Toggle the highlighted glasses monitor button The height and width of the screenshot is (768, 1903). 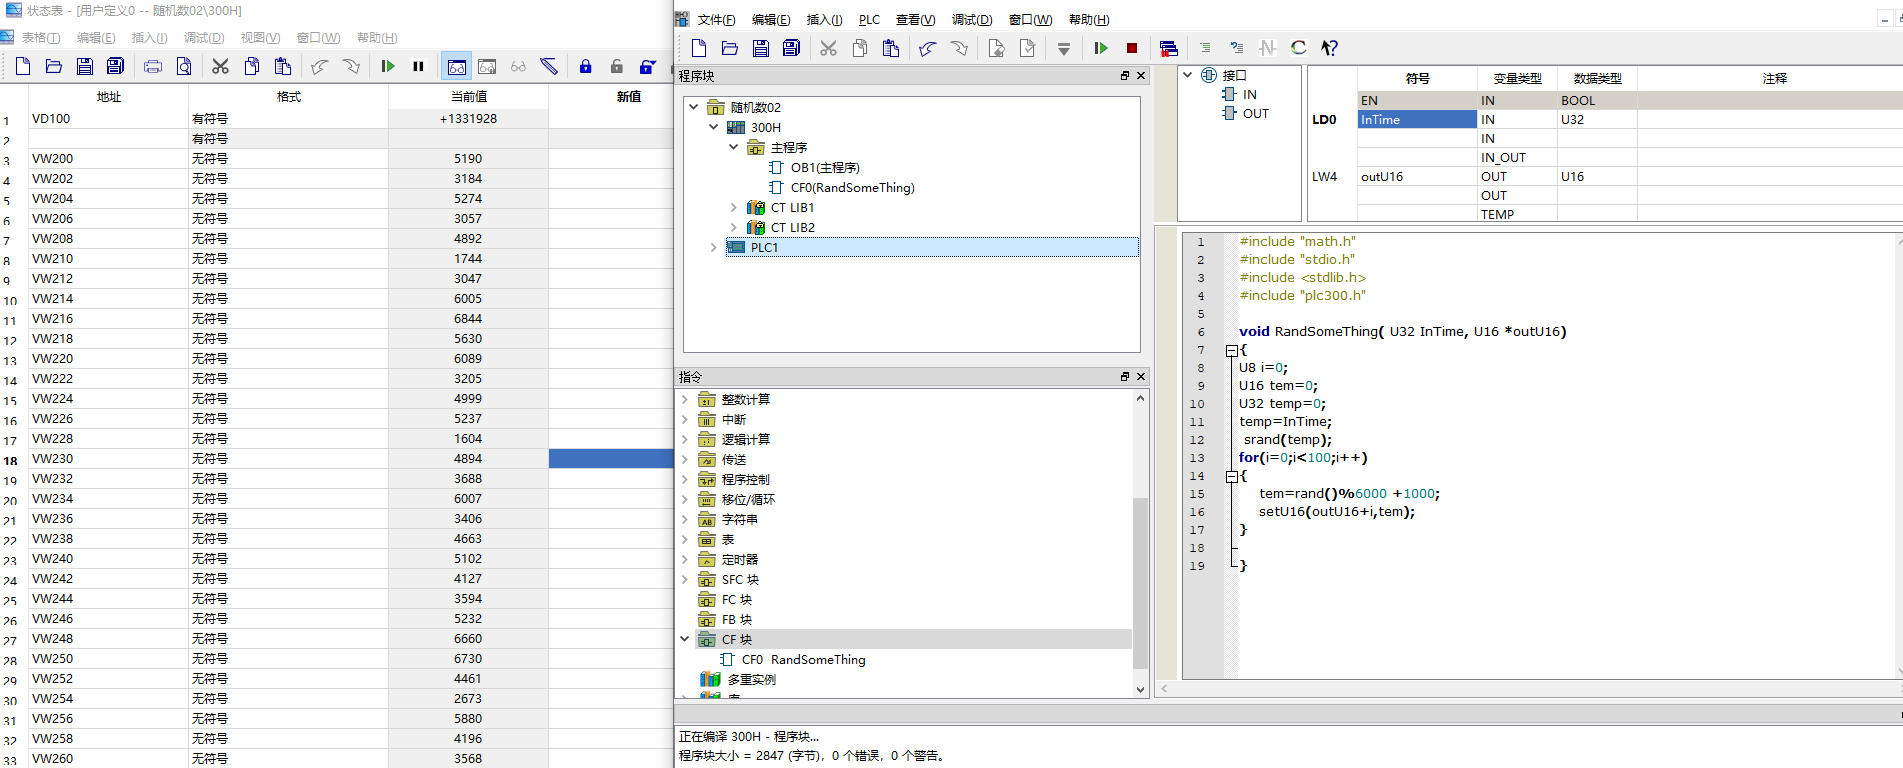click(x=456, y=67)
